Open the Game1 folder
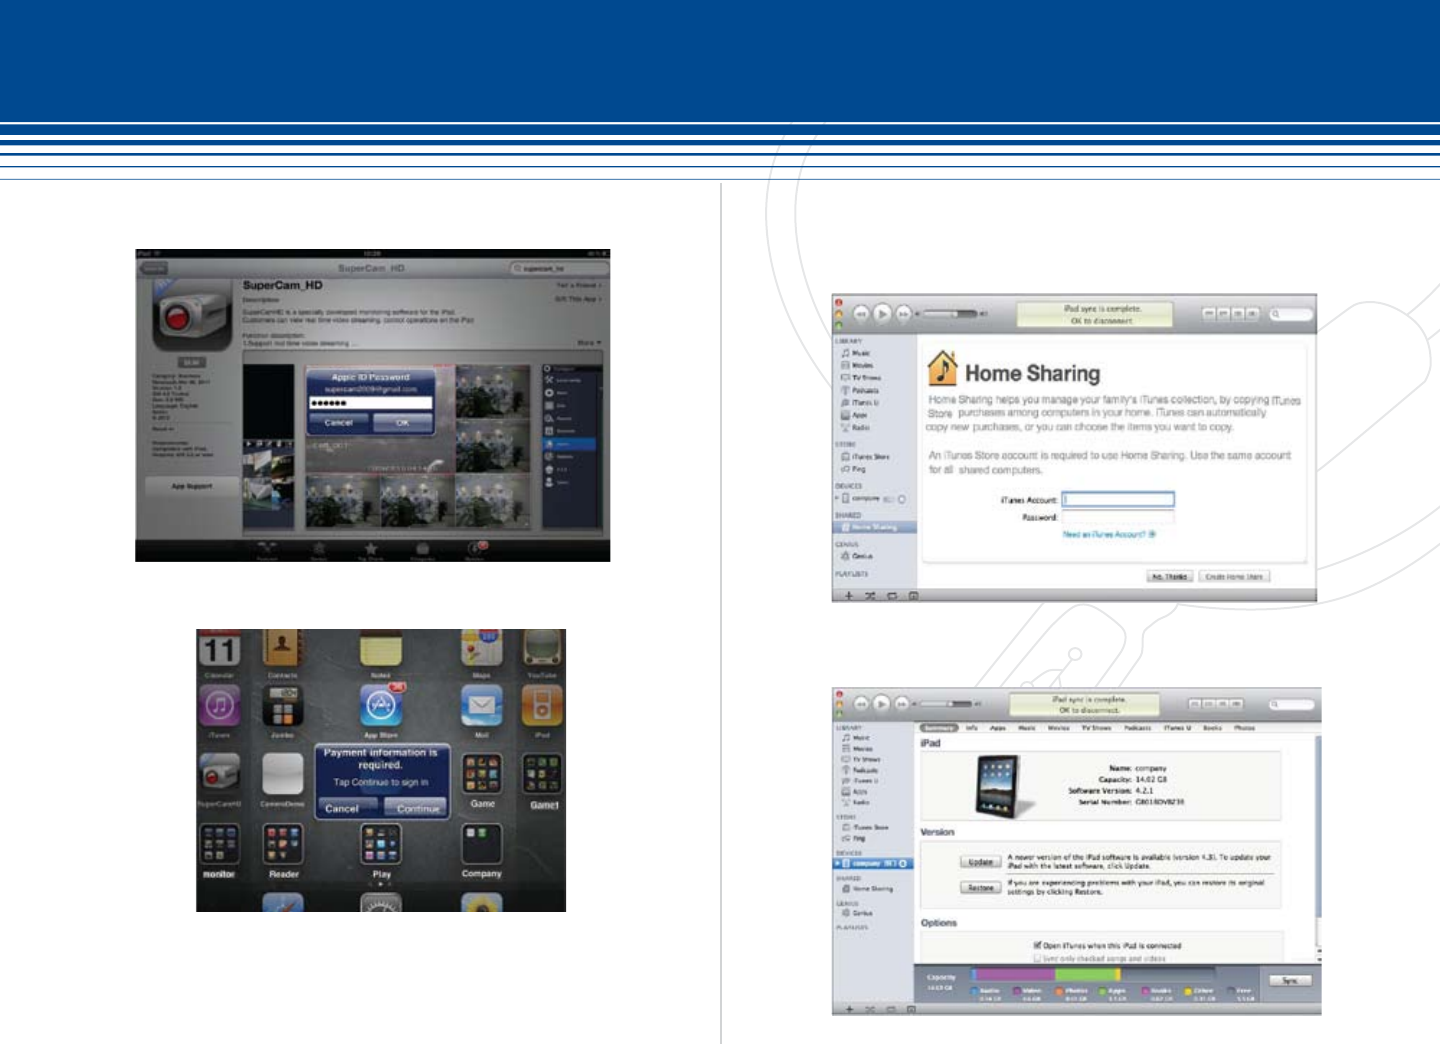This screenshot has height=1044, width=1440. coord(542,774)
